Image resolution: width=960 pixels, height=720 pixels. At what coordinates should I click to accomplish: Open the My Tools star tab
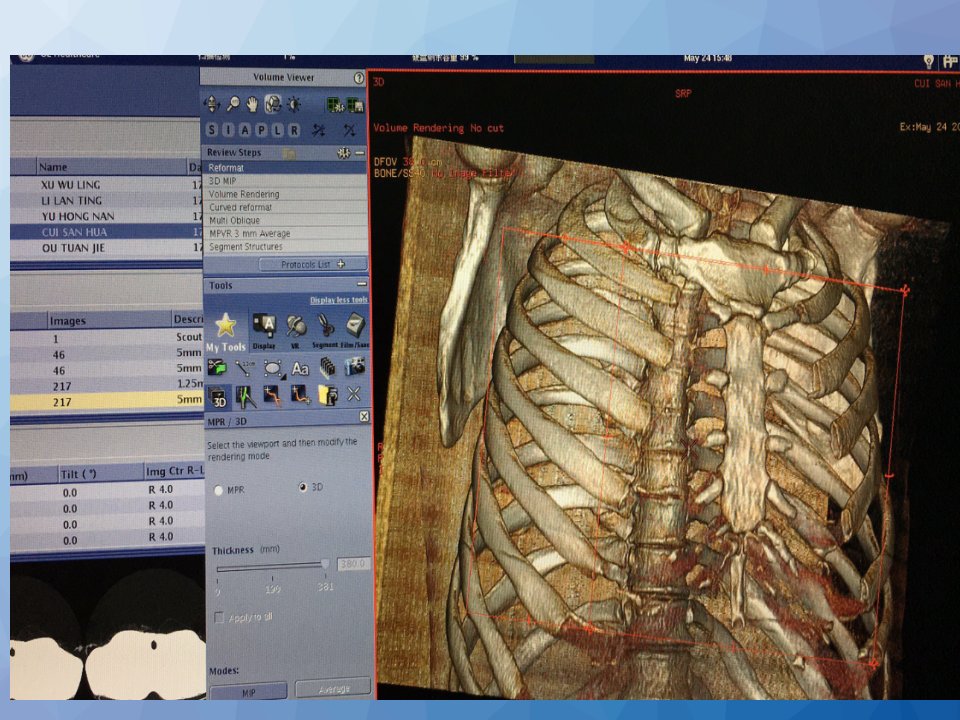tap(226, 331)
